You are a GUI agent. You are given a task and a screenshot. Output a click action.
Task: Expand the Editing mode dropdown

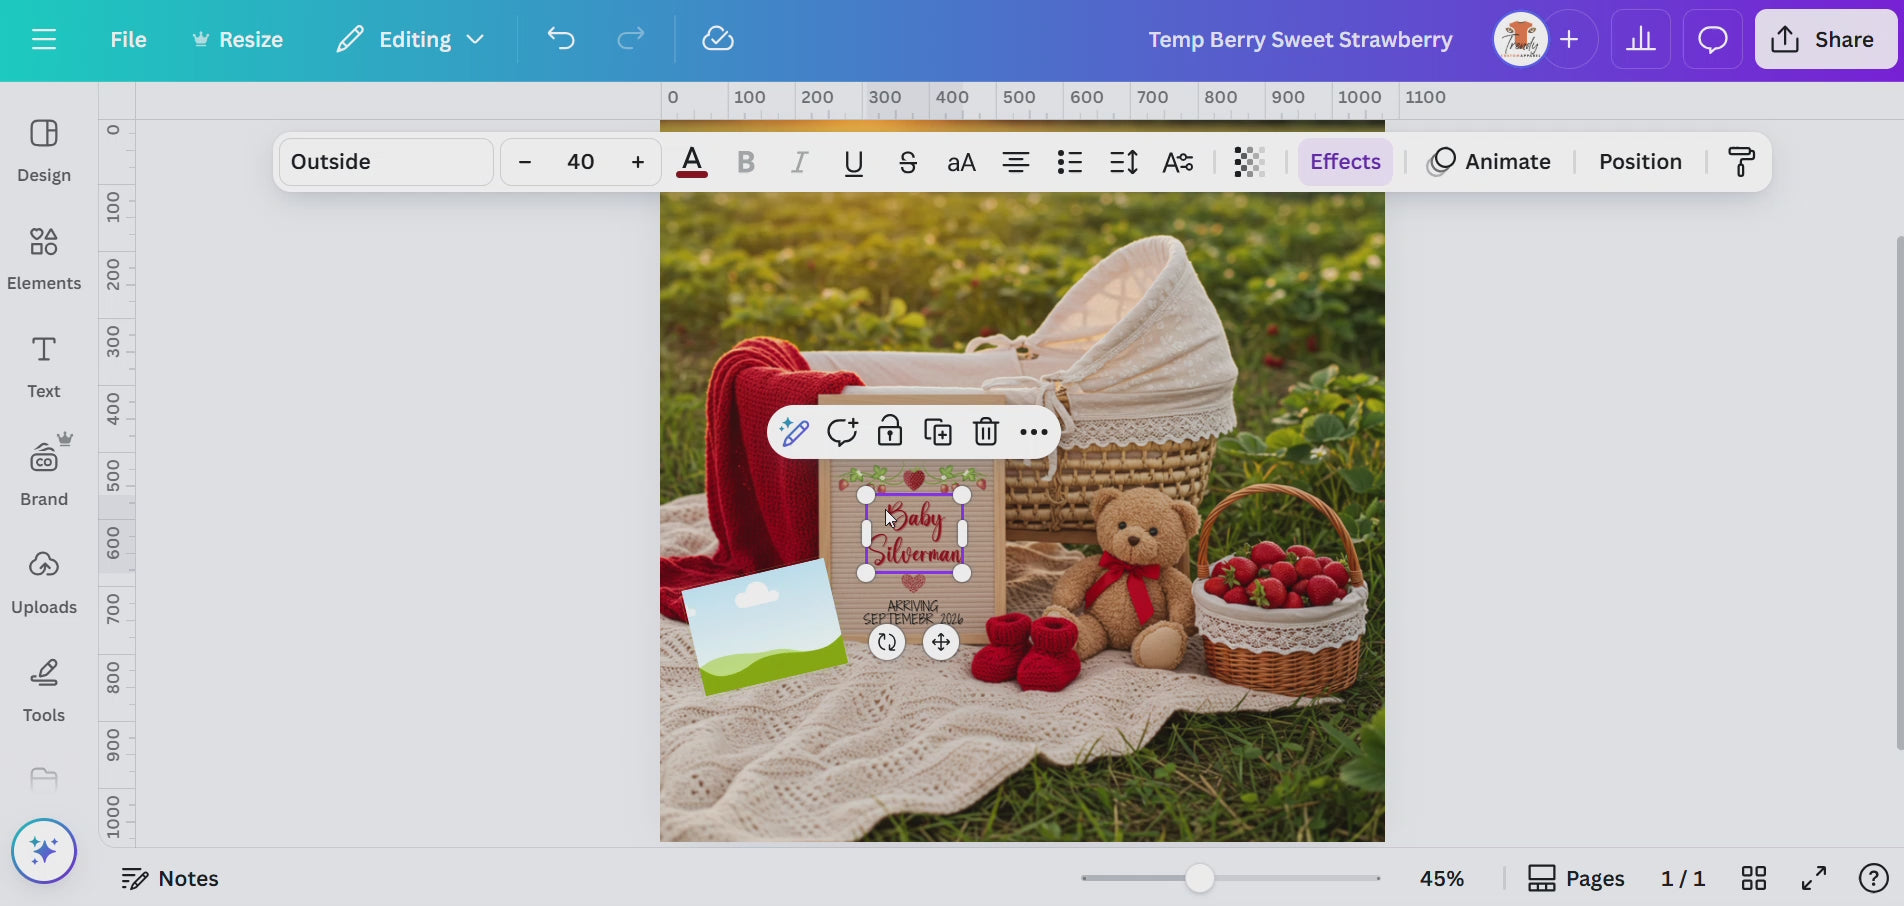tap(410, 39)
